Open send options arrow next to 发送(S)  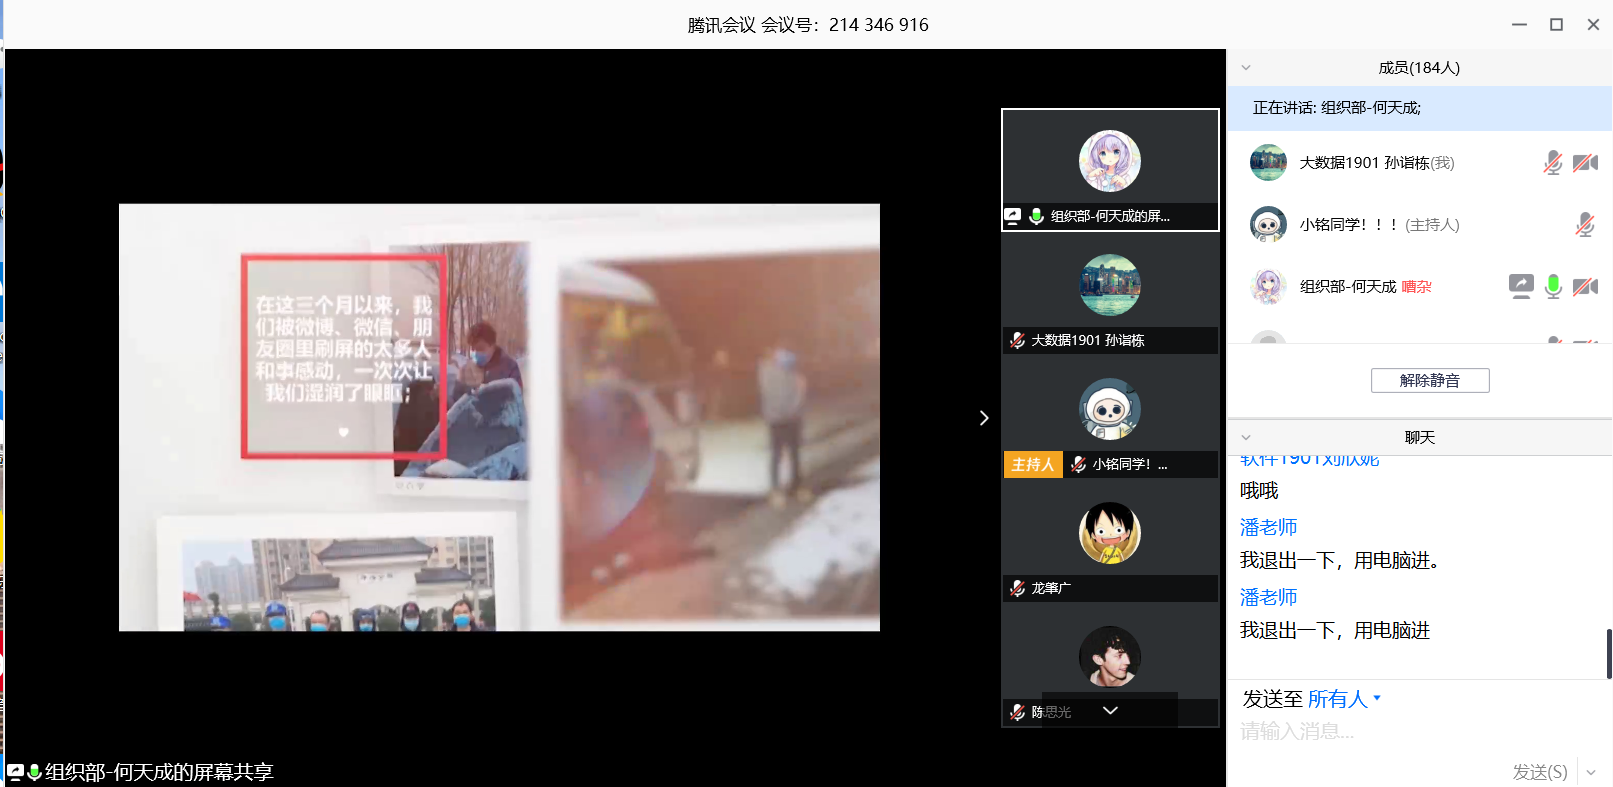pos(1591,772)
